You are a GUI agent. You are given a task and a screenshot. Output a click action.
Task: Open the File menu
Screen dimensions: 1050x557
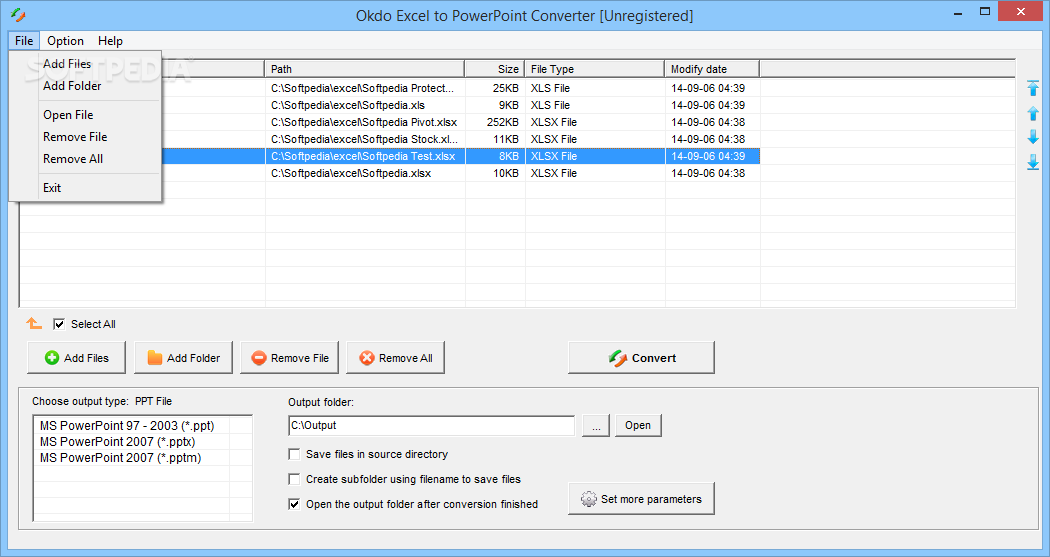pyautogui.click(x=24, y=41)
